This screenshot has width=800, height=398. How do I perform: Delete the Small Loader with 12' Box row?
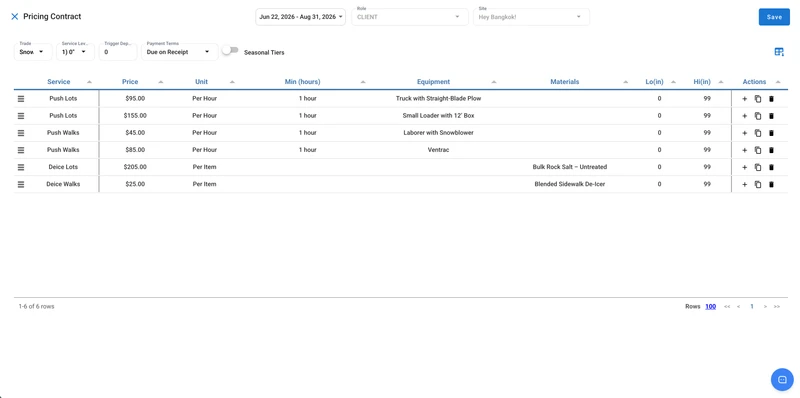(x=771, y=116)
